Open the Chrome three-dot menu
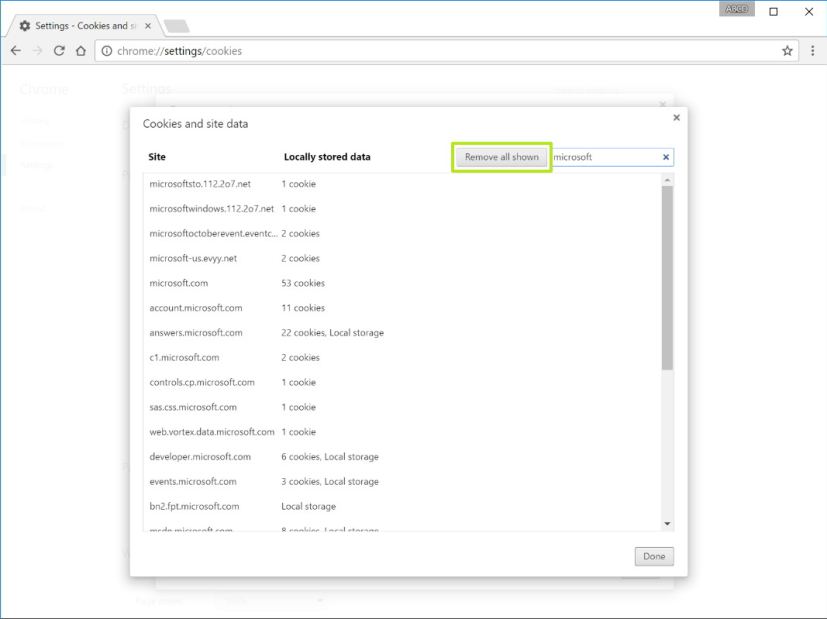827x619 pixels. [812, 51]
